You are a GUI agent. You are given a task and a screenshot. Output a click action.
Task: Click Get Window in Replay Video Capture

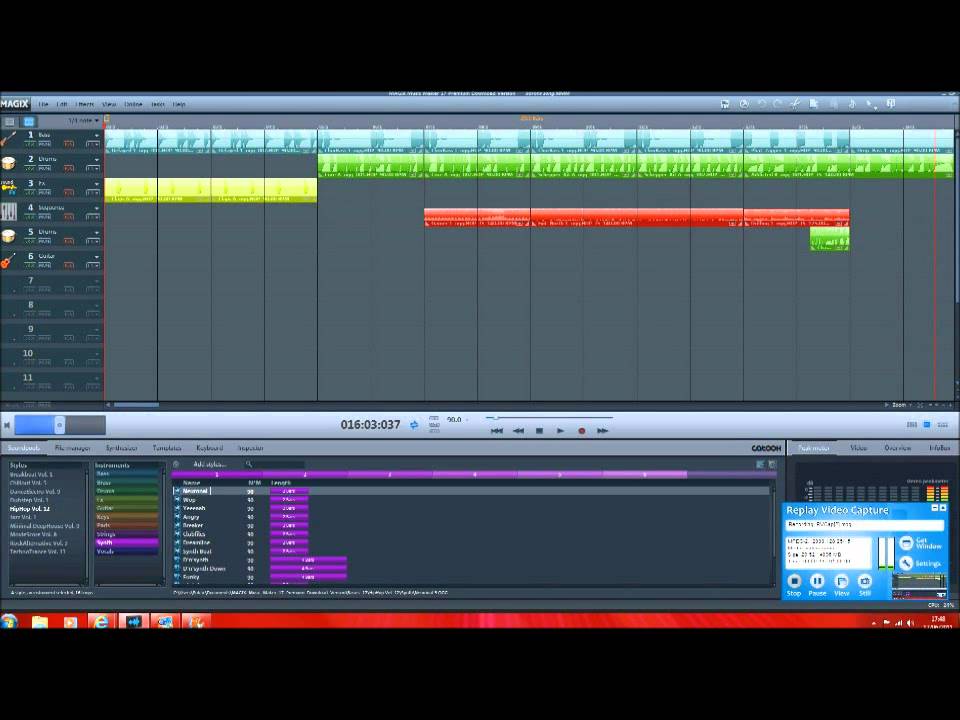pyautogui.click(x=920, y=543)
